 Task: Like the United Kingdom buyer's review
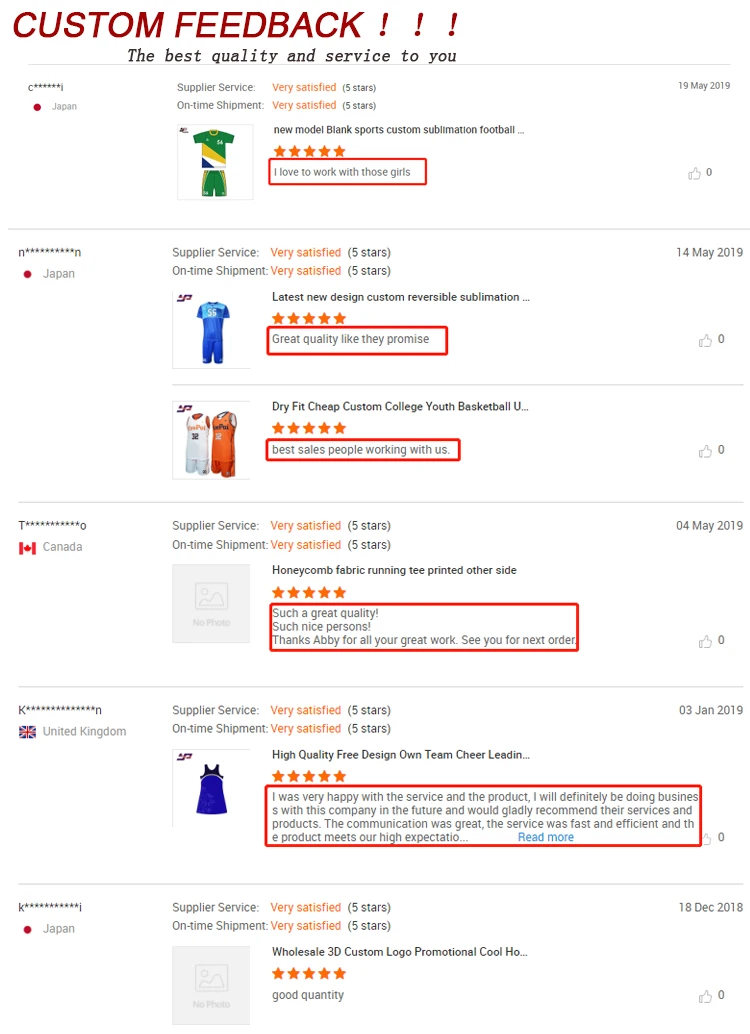coord(705,838)
